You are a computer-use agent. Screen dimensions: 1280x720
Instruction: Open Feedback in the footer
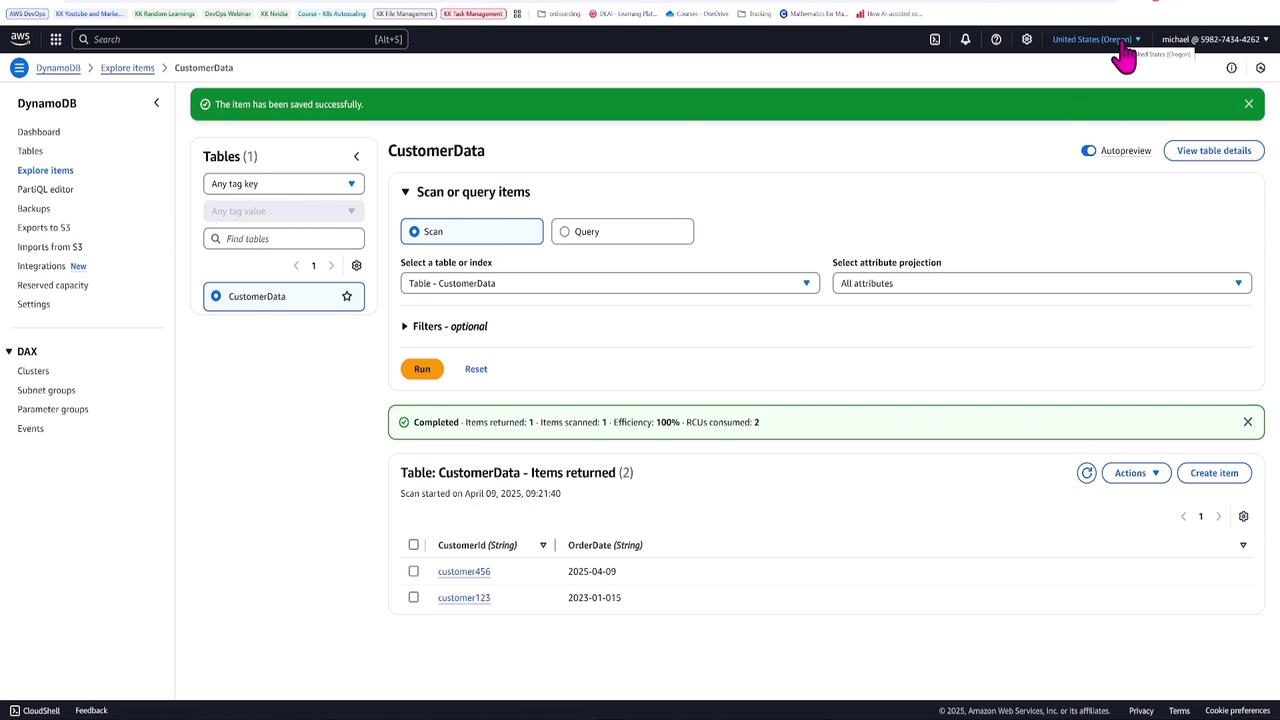pyautogui.click(x=91, y=710)
